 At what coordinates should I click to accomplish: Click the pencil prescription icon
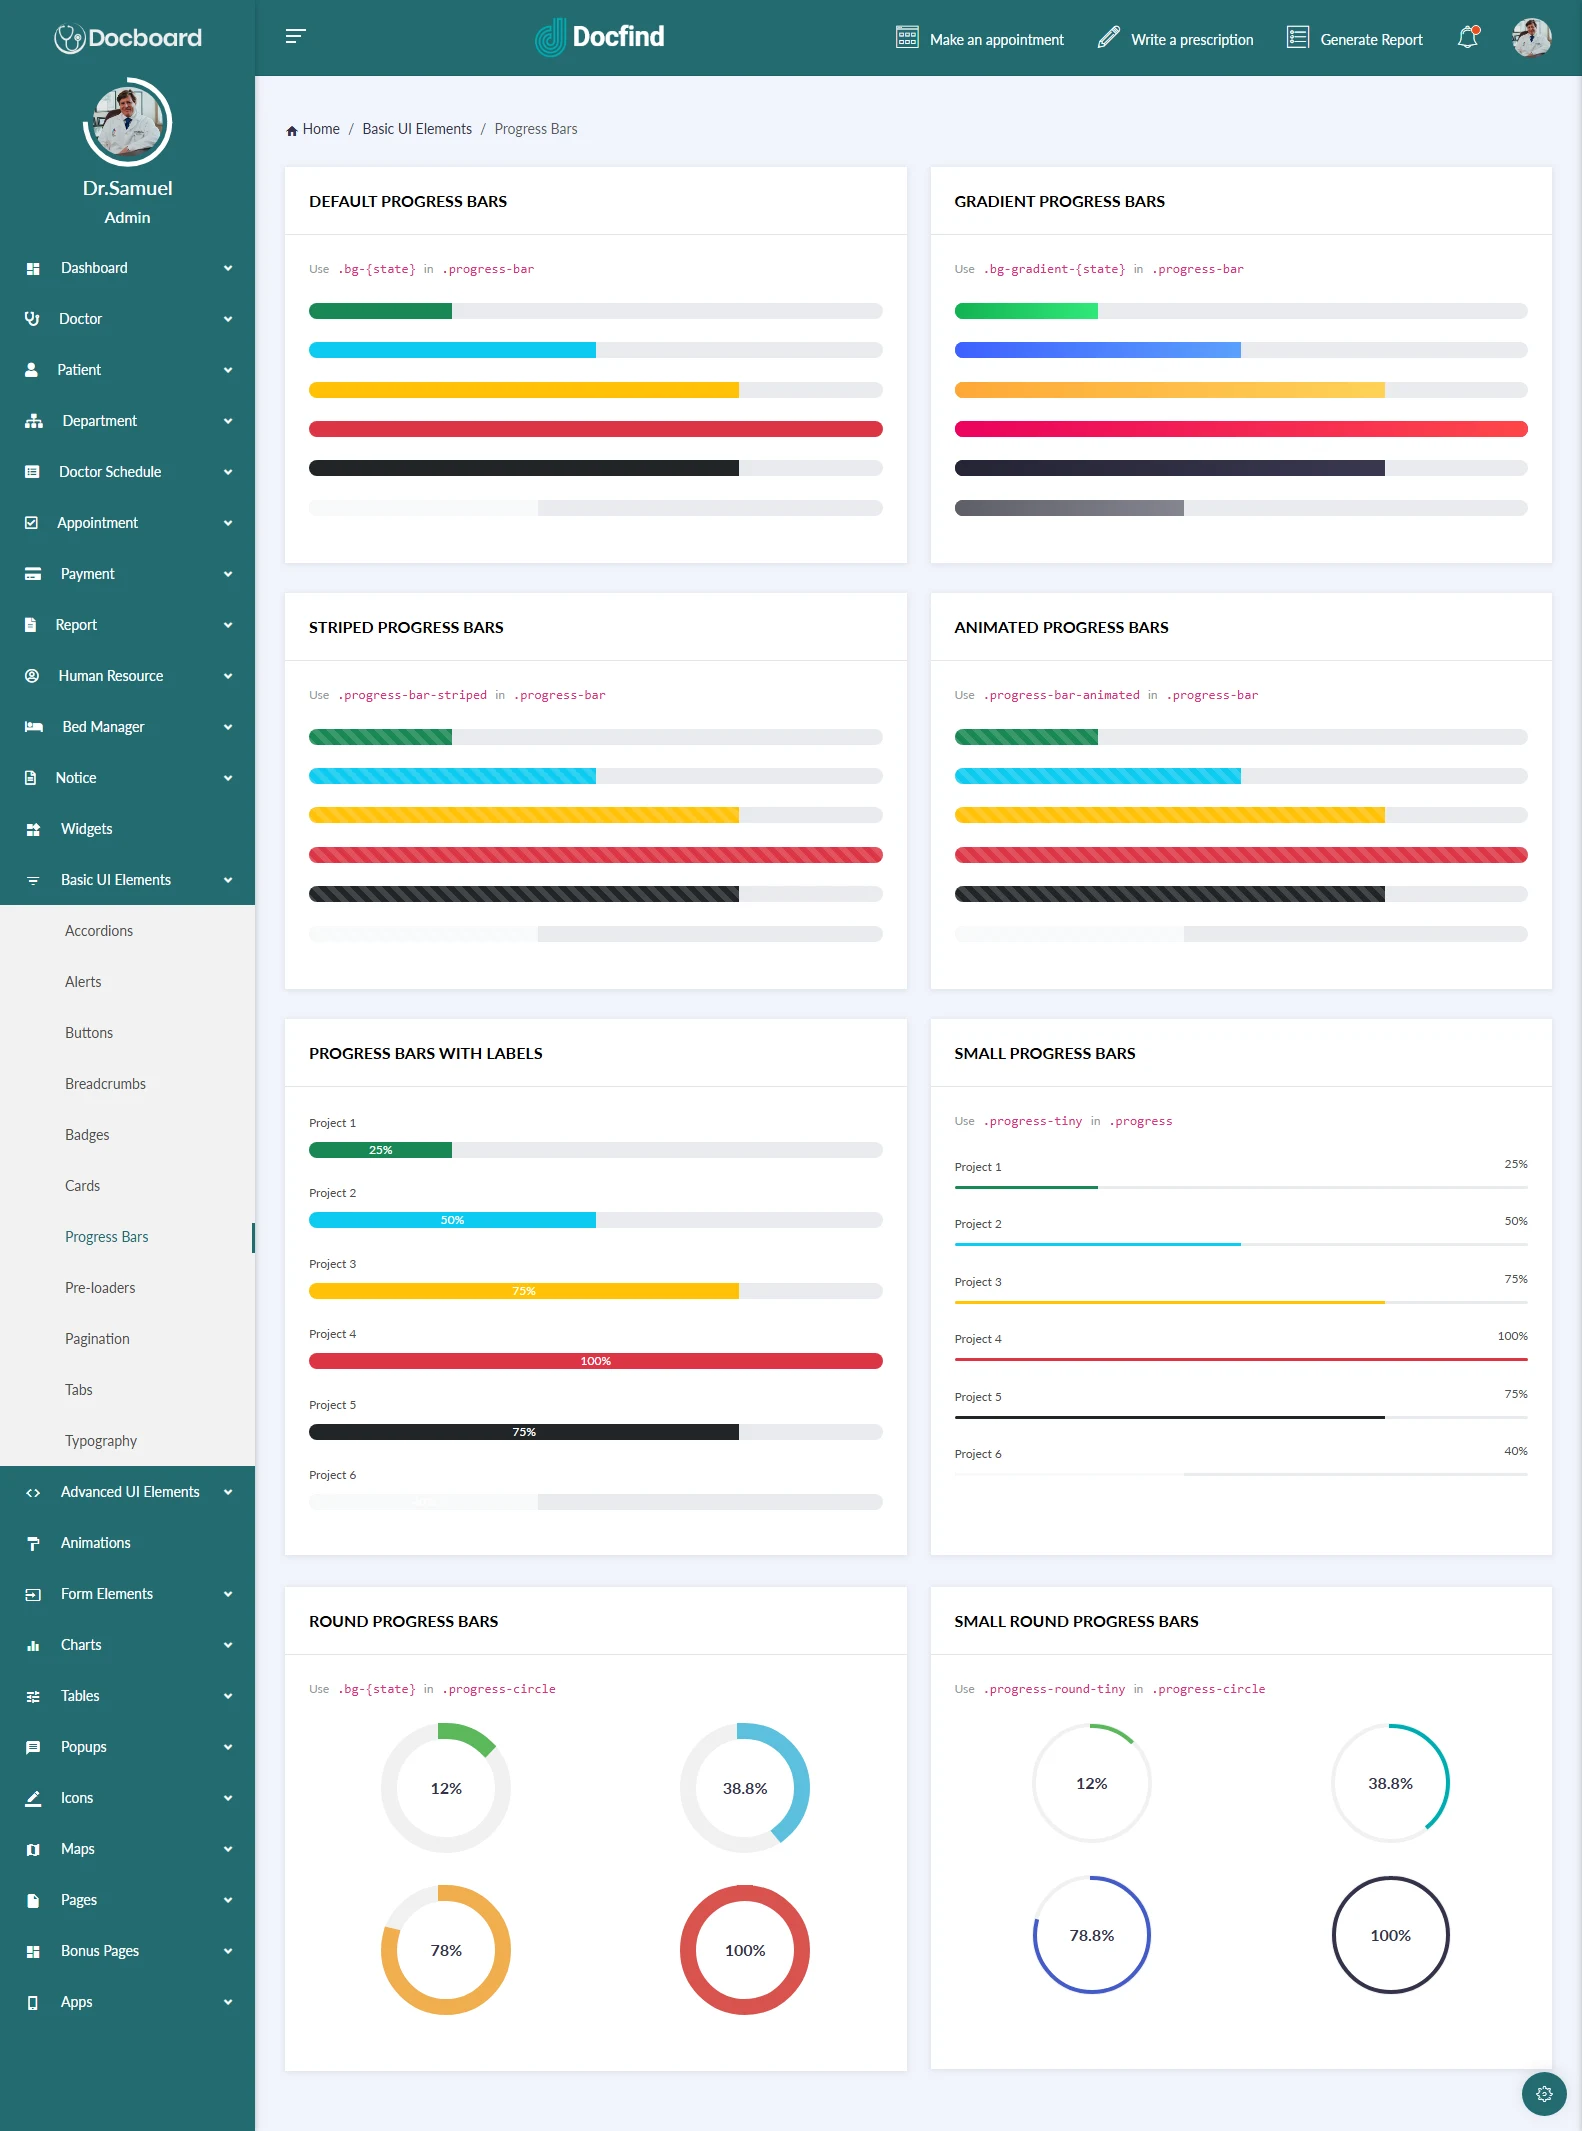click(x=1108, y=38)
